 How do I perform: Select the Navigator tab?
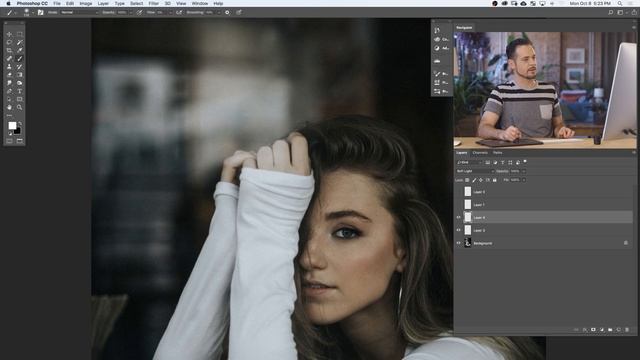tap(464, 28)
